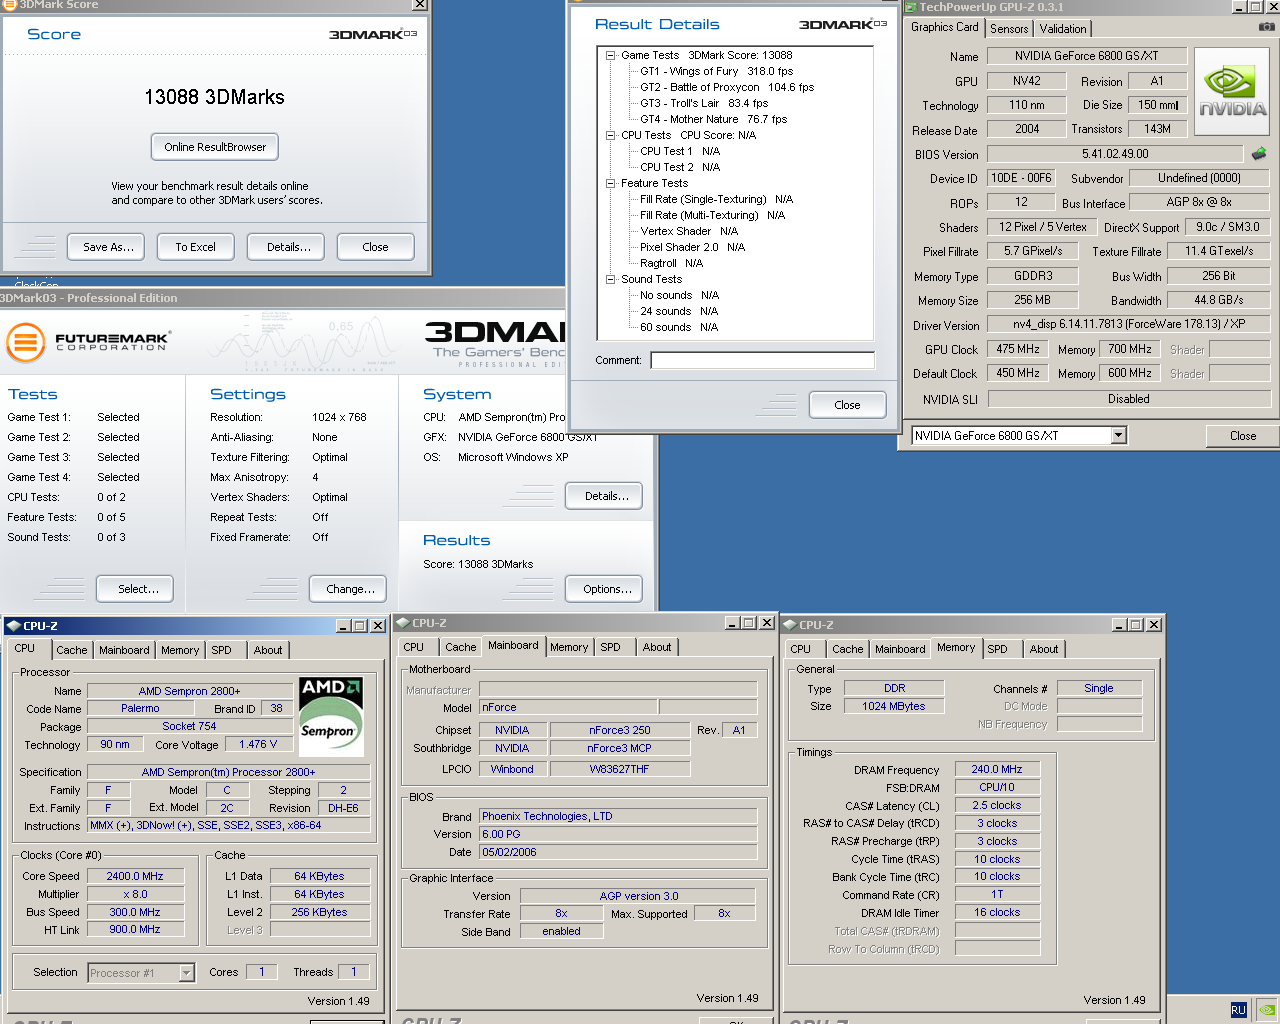The width and height of the screenshot is (1280, 1024).
Task: Click the GPU-Z title bar app icon
Action: (911, 7)
